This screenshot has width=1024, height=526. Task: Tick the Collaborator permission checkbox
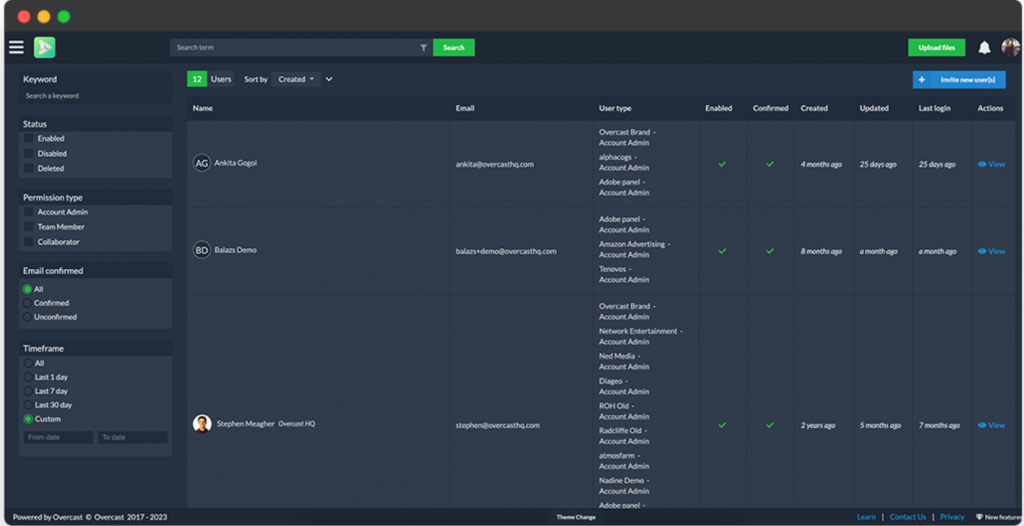click(x=29, y=242)
